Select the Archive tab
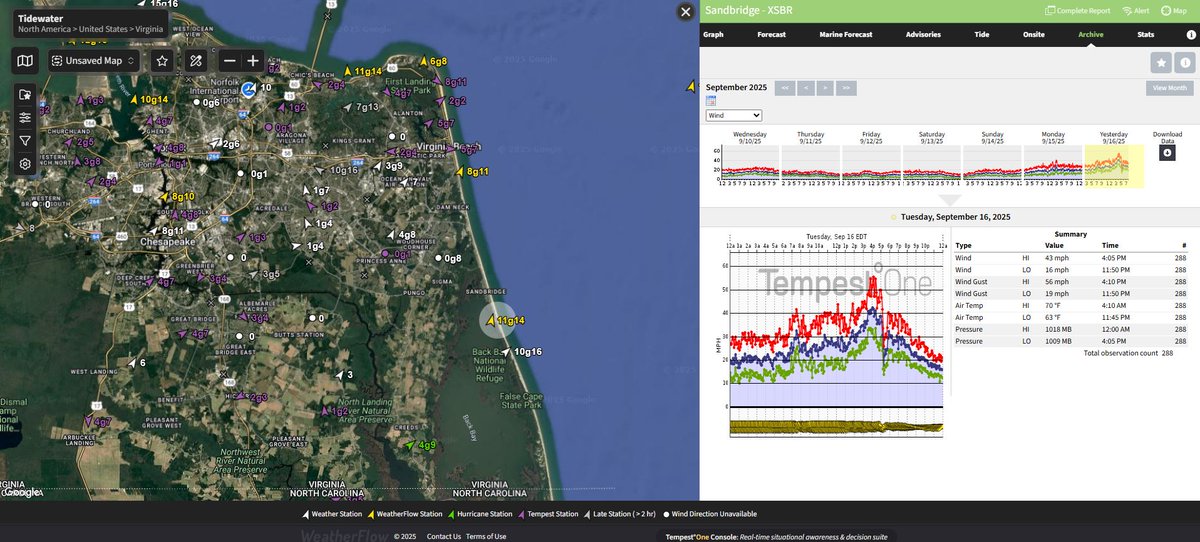Viewport: 1200px width, 542px height. [x=1091, y=34]
